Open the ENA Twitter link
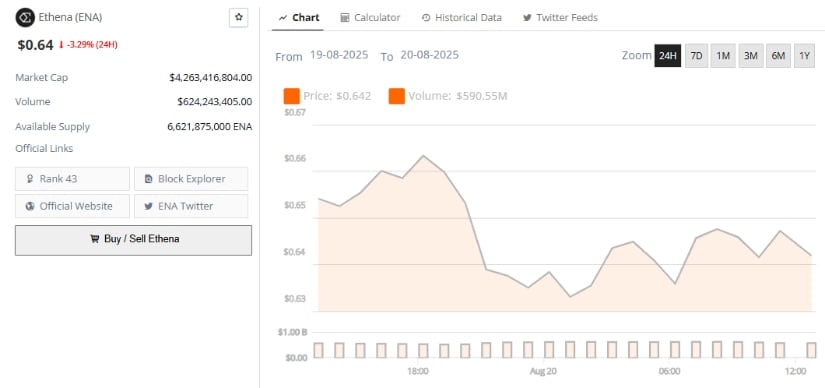 click(x=191, y=206)
